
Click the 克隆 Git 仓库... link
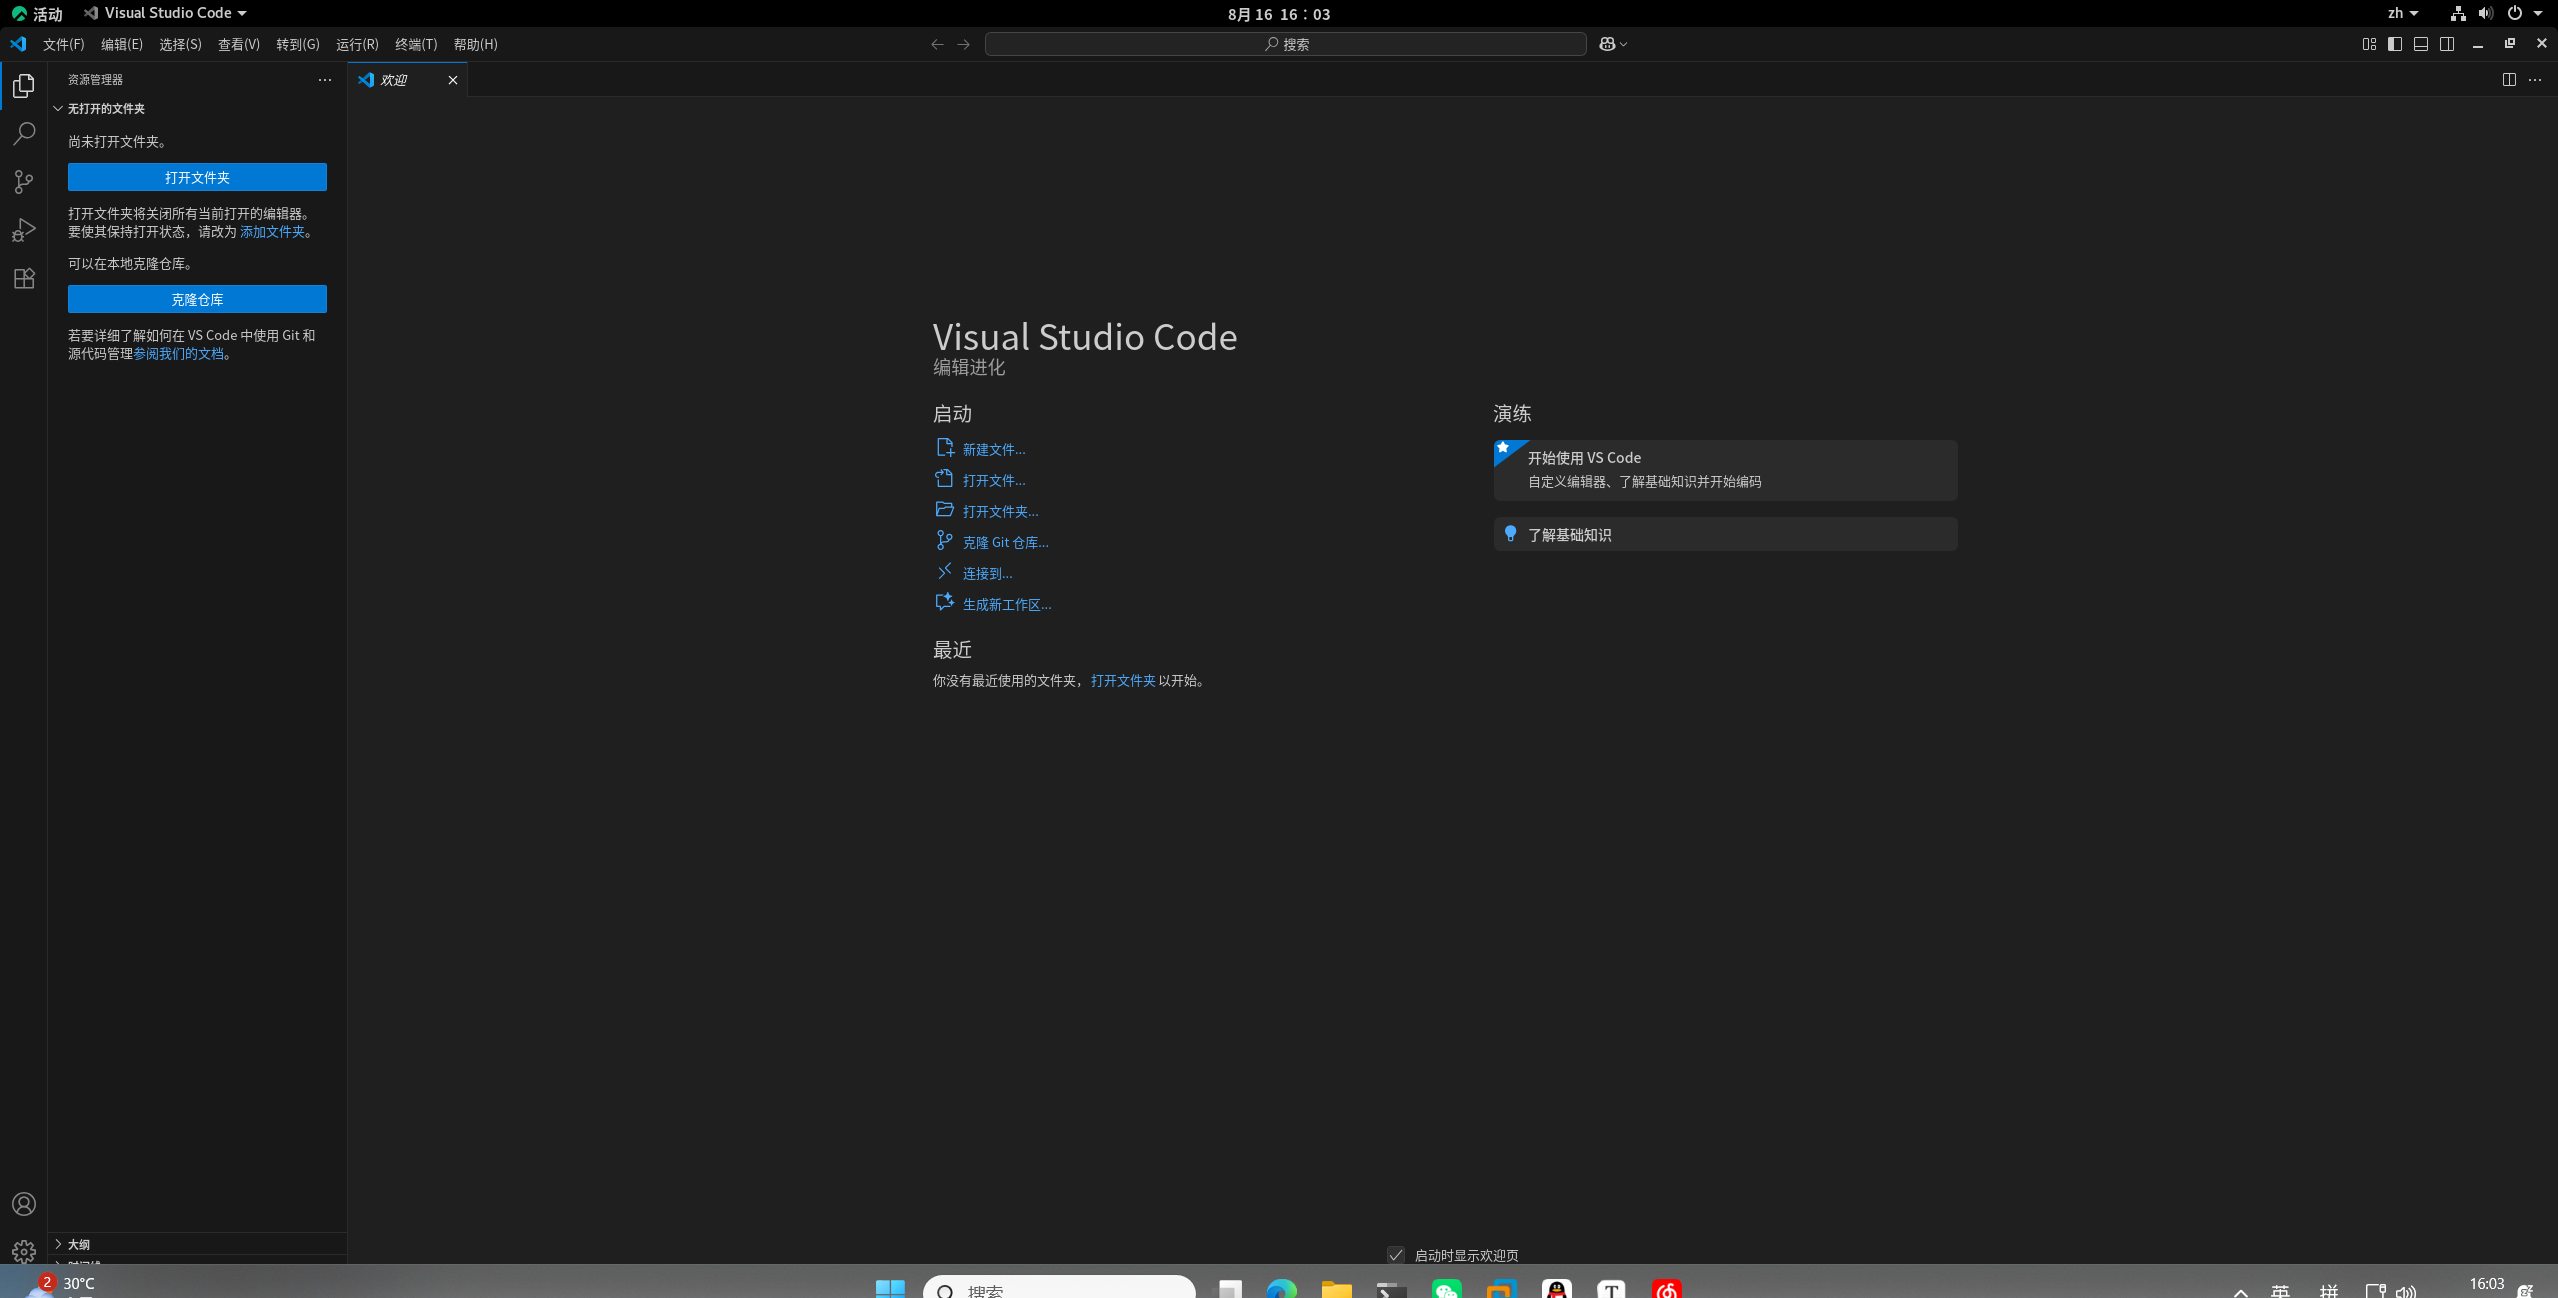tap(1004, 542)
